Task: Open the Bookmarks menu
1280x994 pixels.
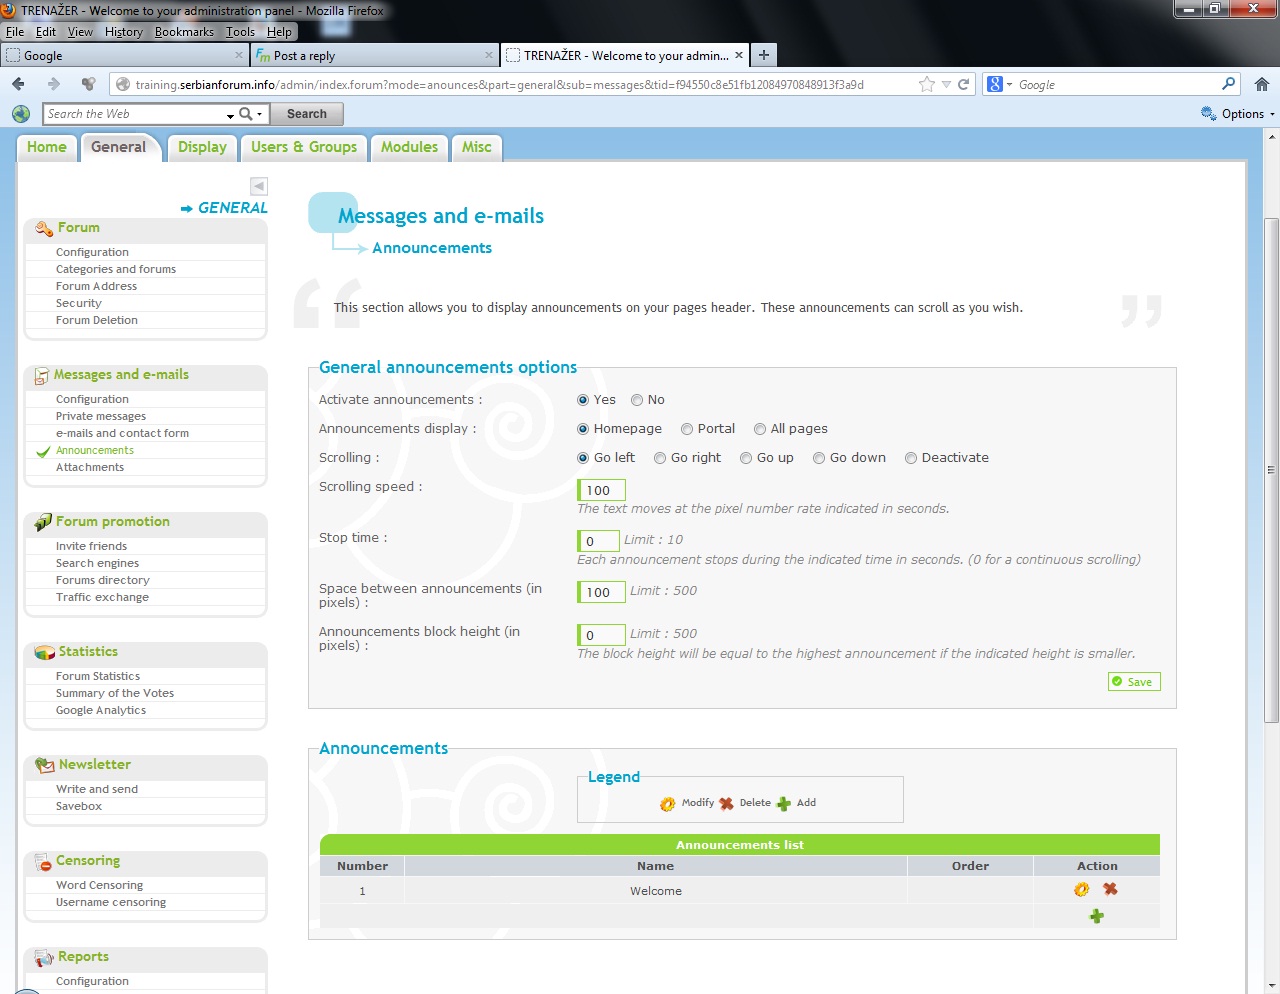Action: 184,32
